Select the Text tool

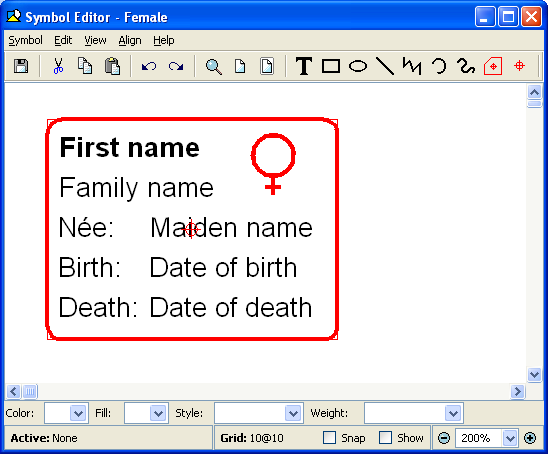(x=304, y=66)
